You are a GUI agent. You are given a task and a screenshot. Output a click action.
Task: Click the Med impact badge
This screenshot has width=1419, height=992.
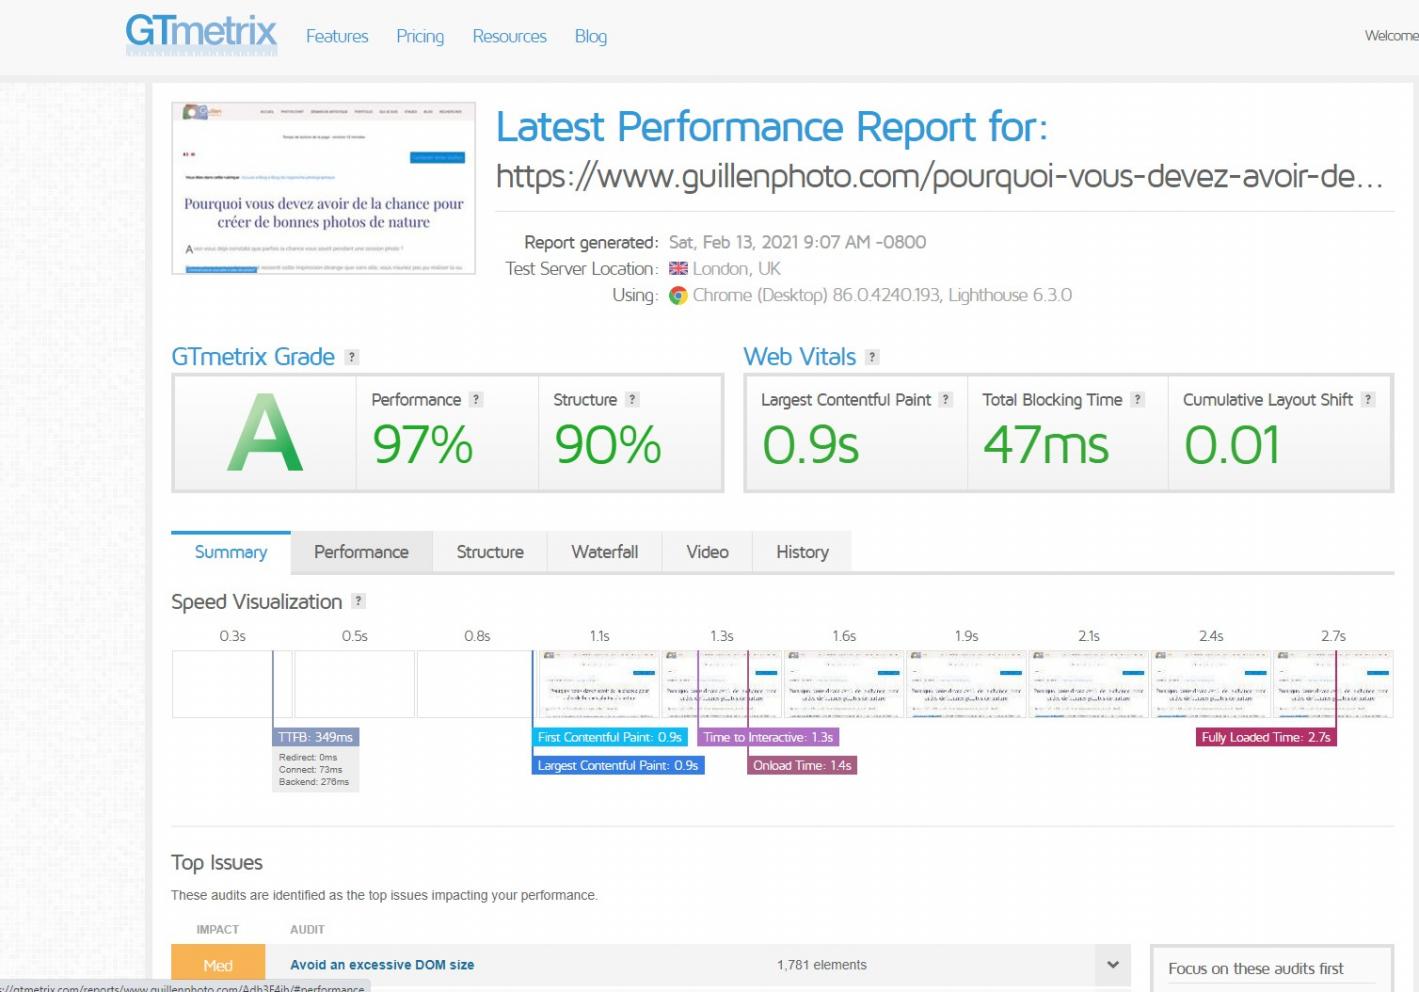[x=218, y=965]
